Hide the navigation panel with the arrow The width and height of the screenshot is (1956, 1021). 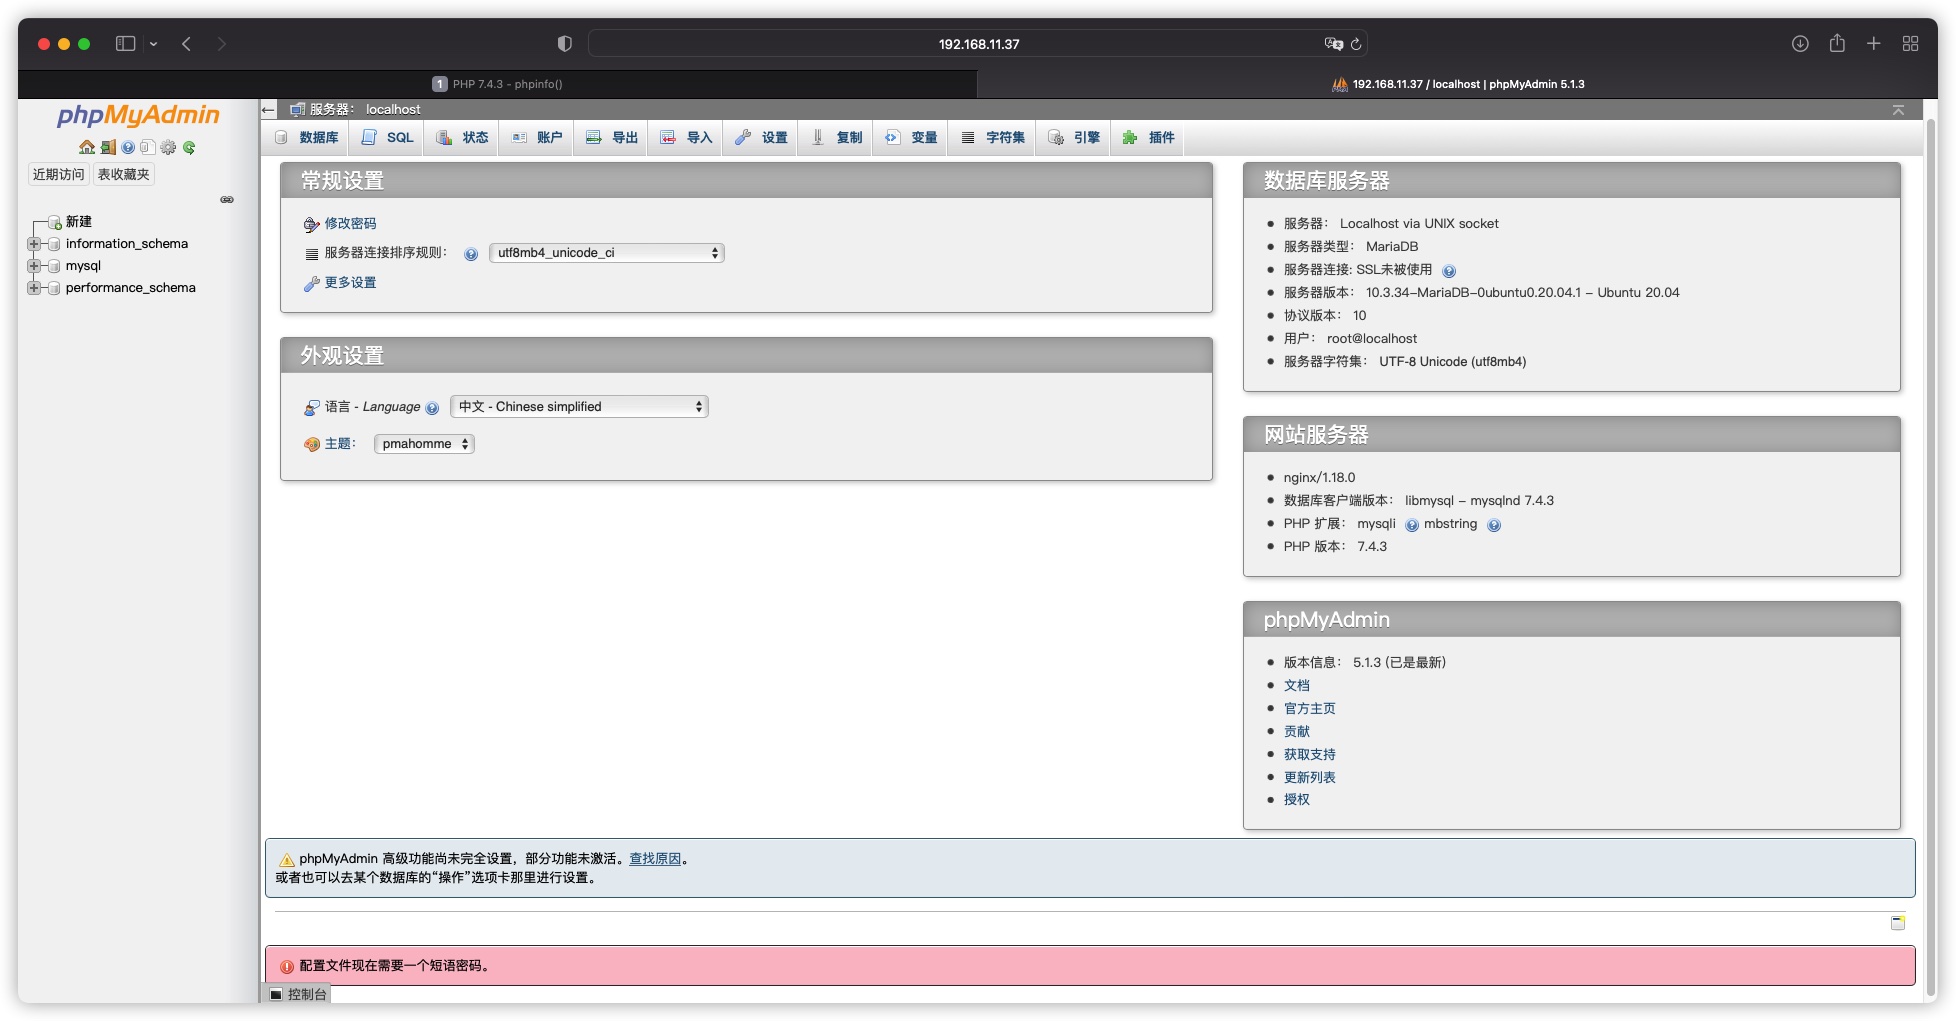[268, 110]
